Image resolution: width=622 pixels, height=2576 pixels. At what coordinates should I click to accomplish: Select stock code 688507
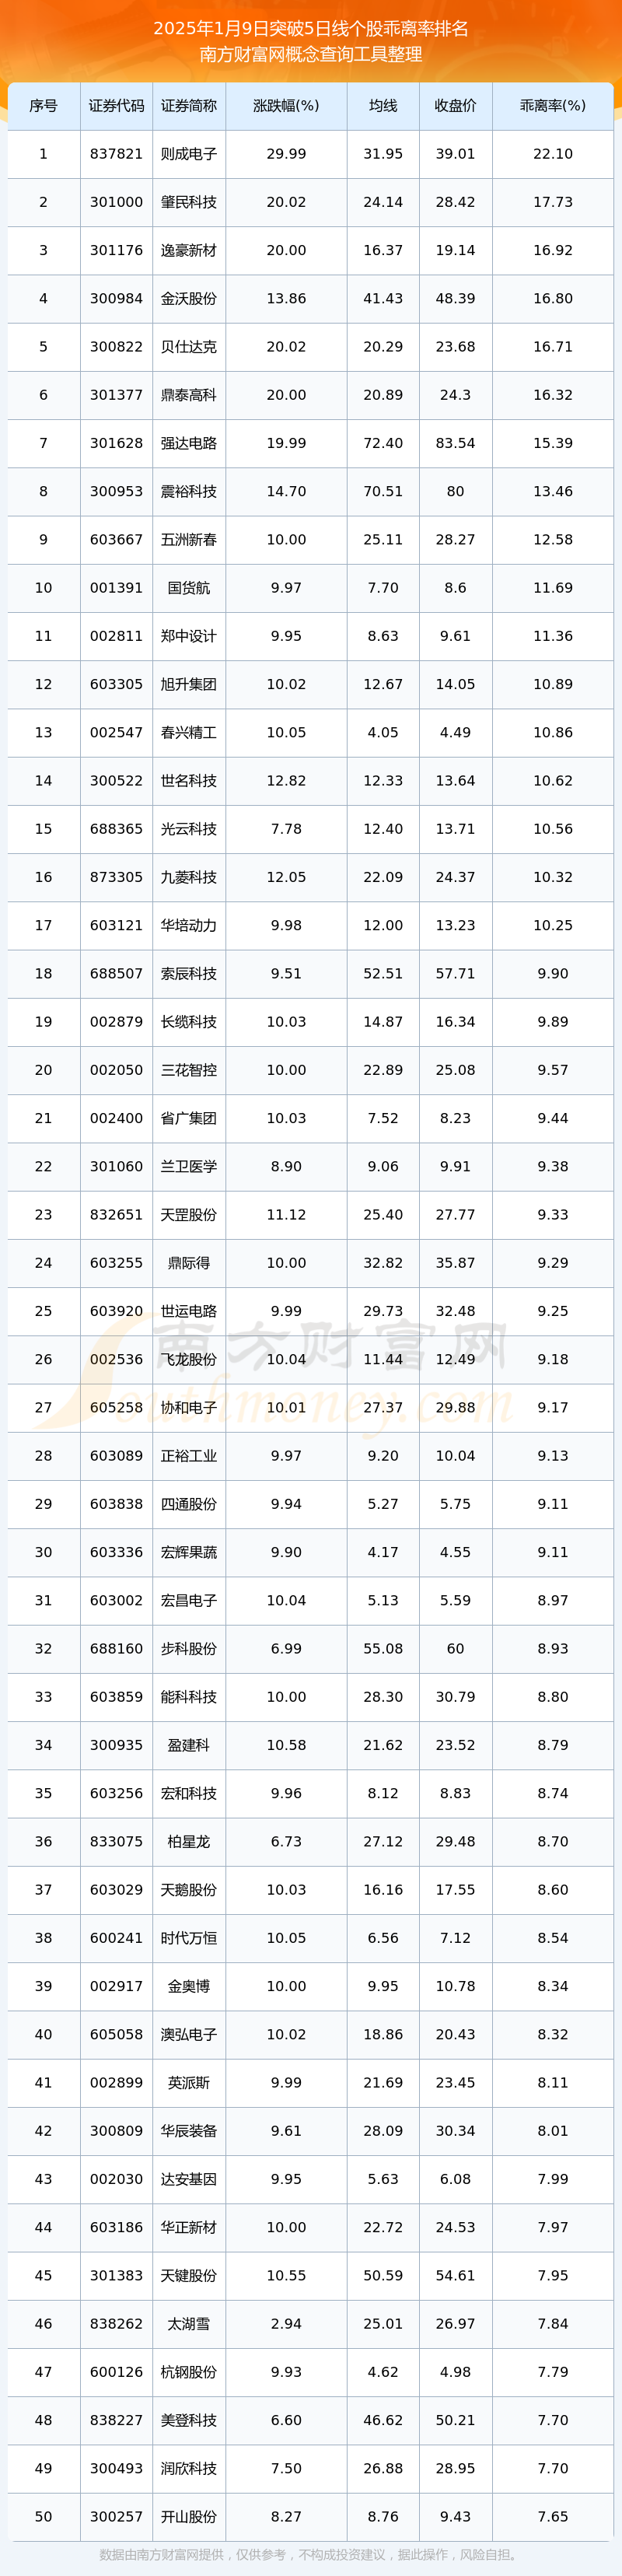tap(116, 973)
